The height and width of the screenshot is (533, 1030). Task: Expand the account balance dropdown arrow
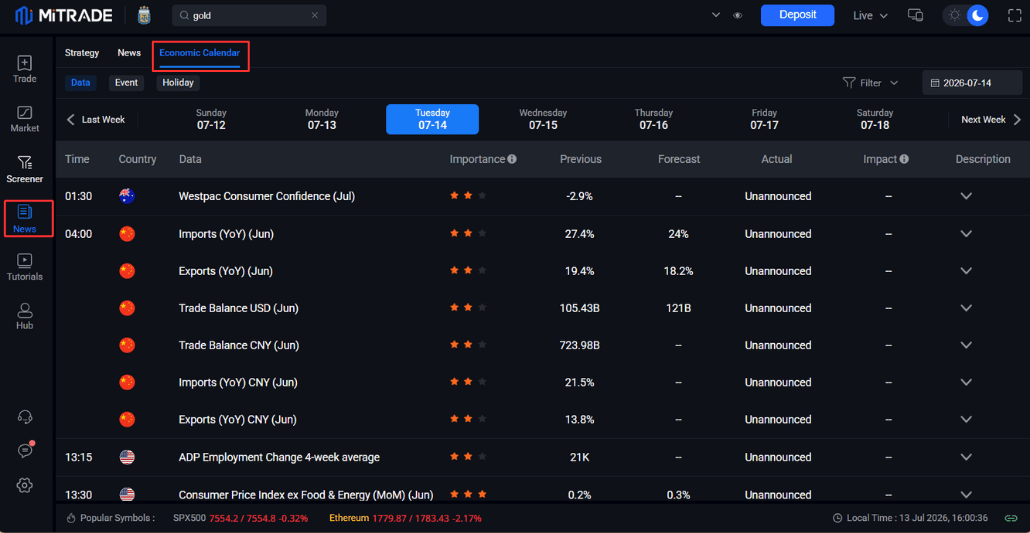tap(716, 15)
